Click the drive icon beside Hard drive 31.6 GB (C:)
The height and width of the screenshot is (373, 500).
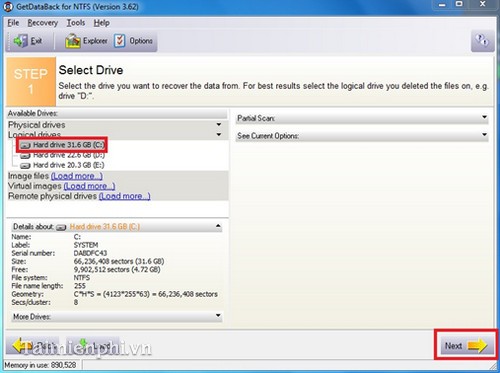pyautogui.click(x=25, y=145)
